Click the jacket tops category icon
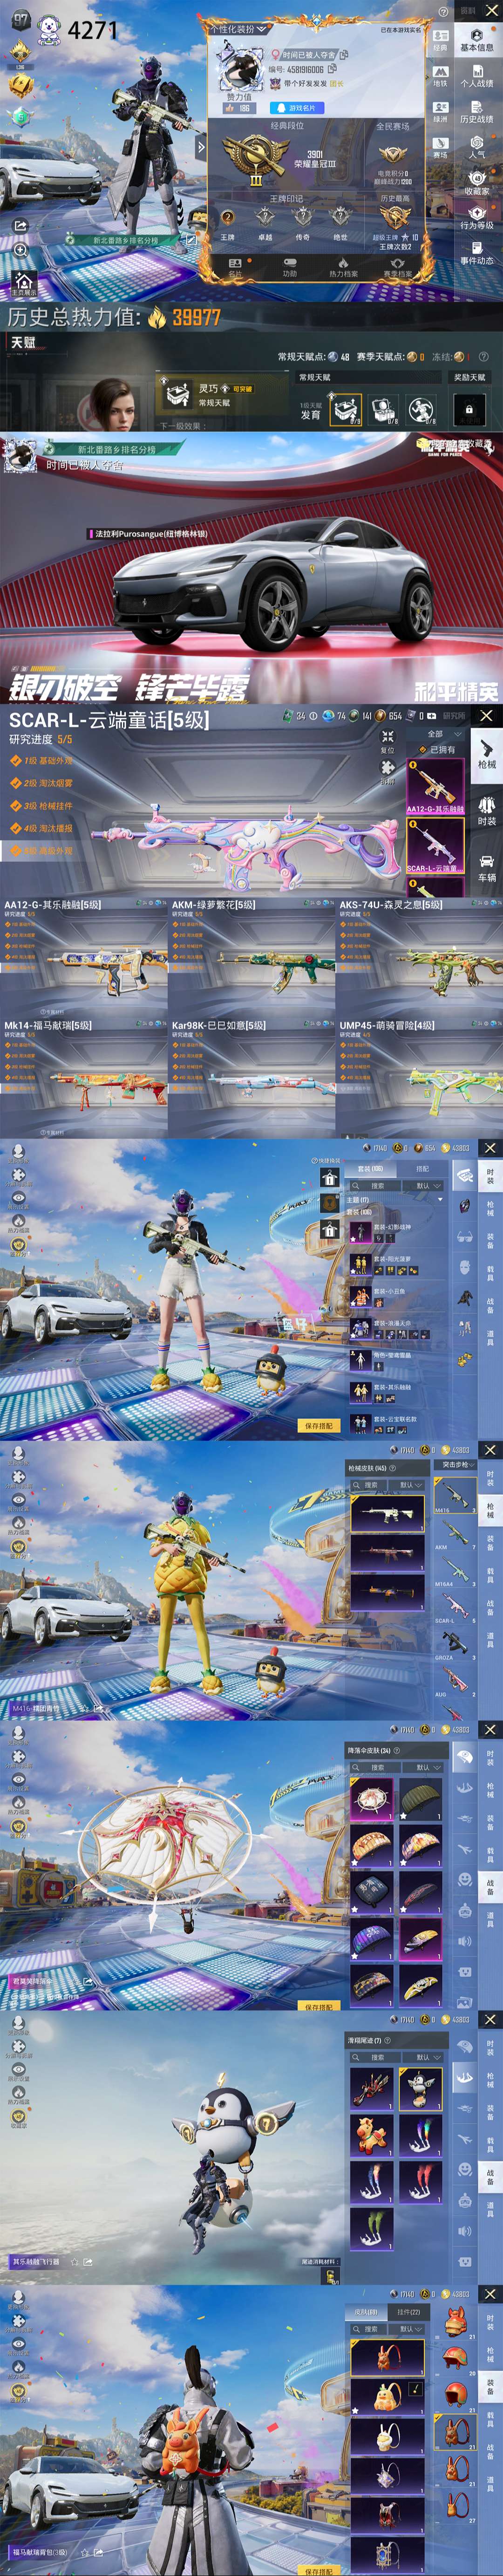503x2576 pixels. click(464, 1298)
